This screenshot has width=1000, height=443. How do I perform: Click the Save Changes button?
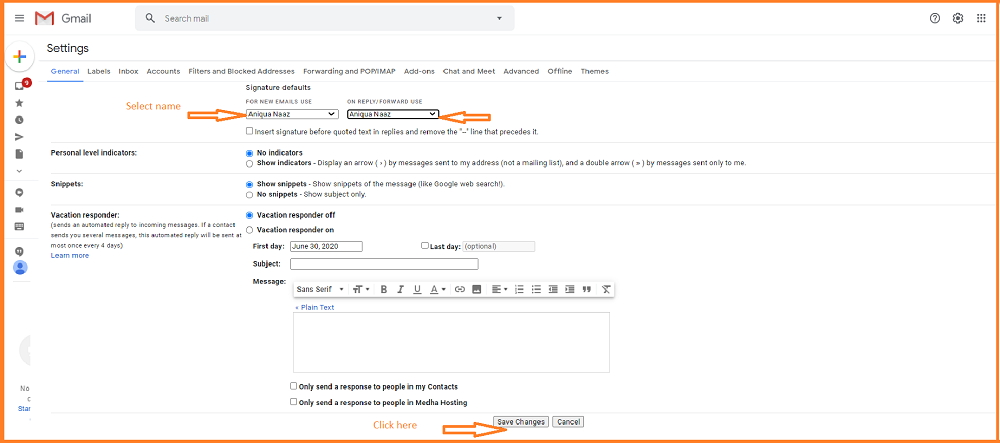pos(521,422)
